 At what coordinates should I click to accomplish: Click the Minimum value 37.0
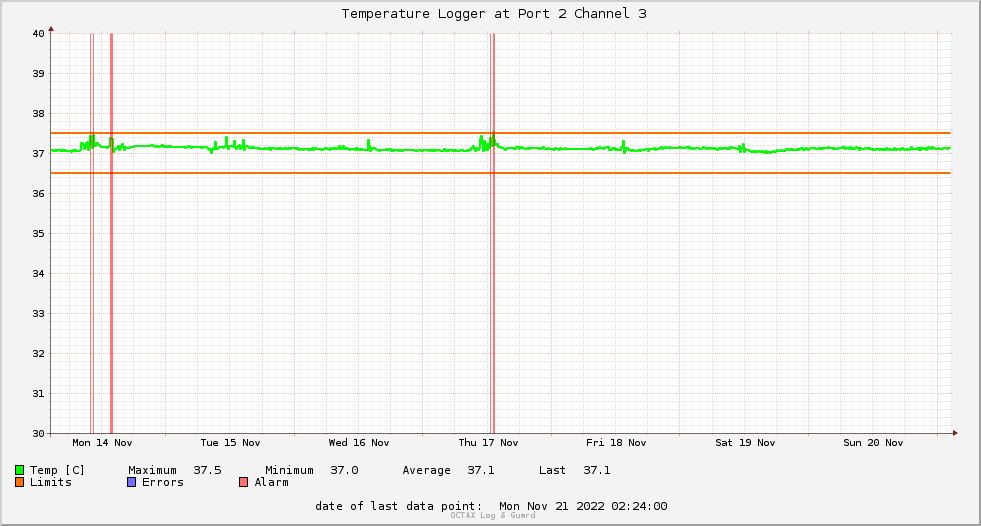click(344, 470)
